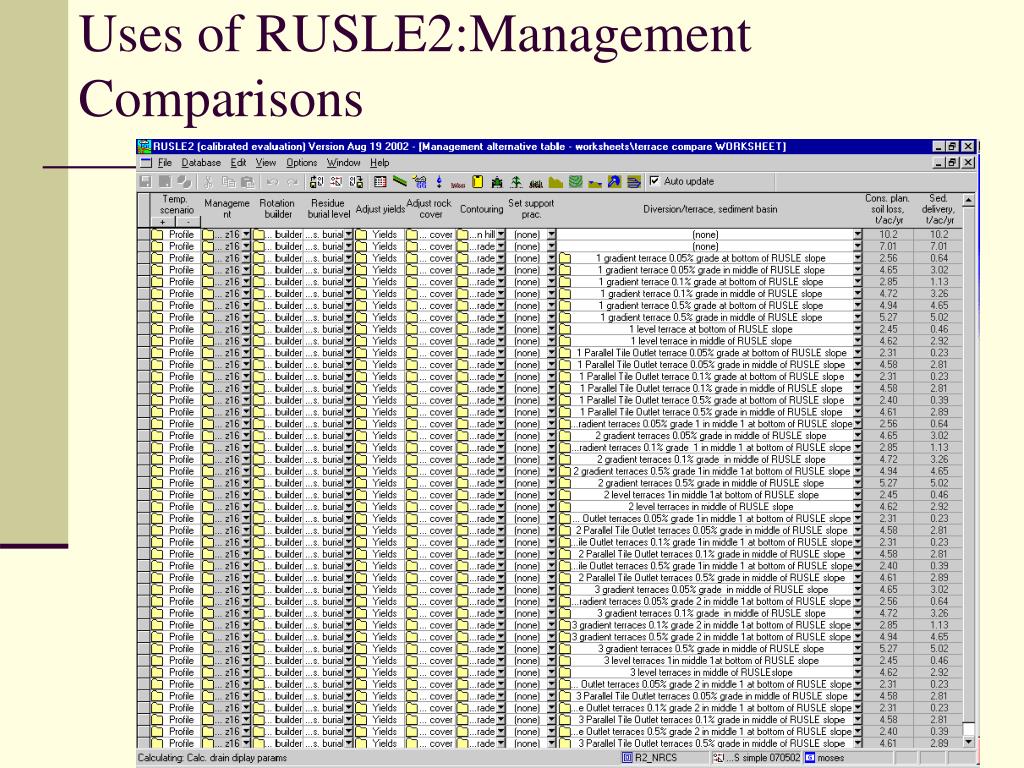The width and height of the screenshot is (1024, 768).
Task: Open the '...n hill' contouring dropdown in first row
Action: [x=501, y=234]
